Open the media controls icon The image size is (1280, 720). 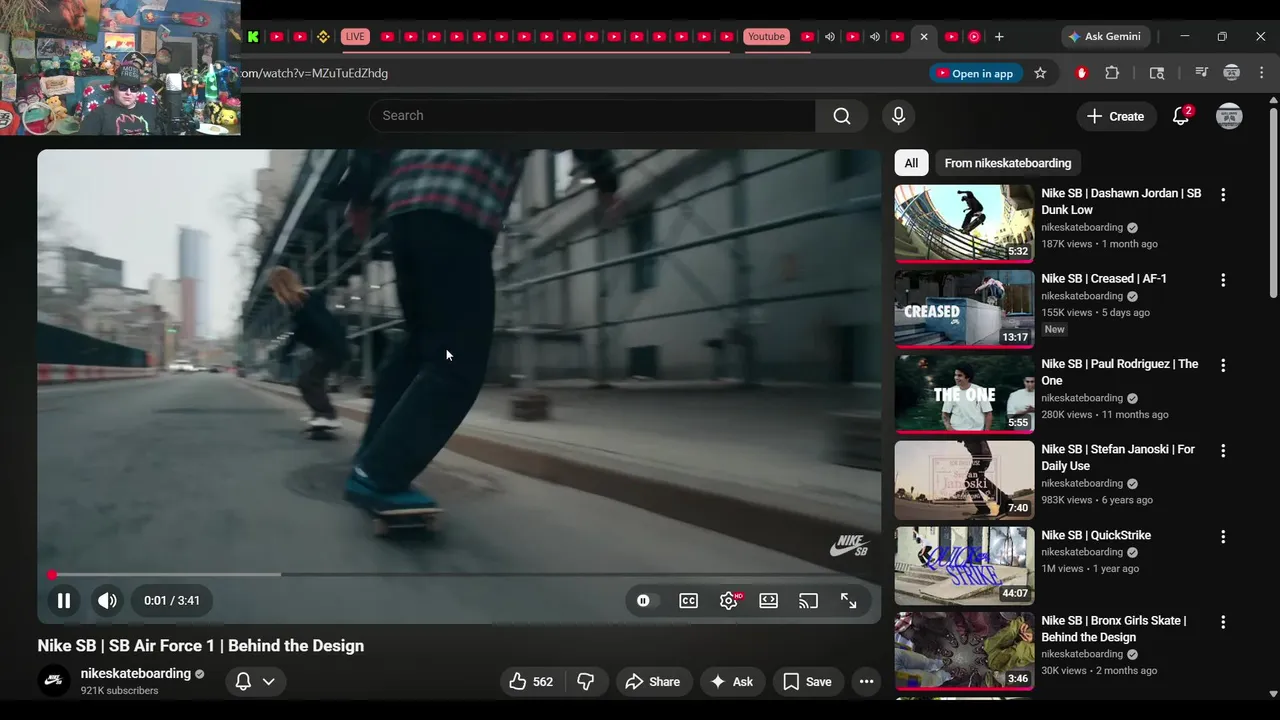click(1201, 73)
